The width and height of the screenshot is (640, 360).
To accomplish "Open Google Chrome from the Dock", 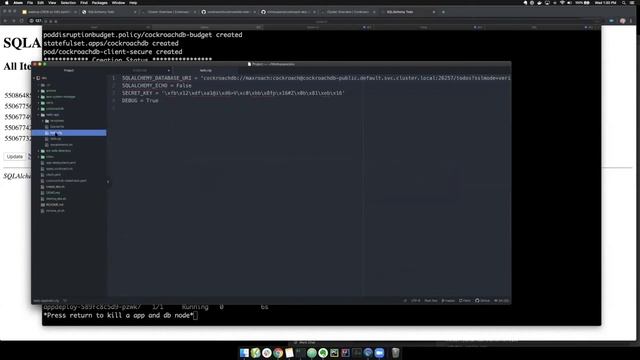I will tap(278, 353).
